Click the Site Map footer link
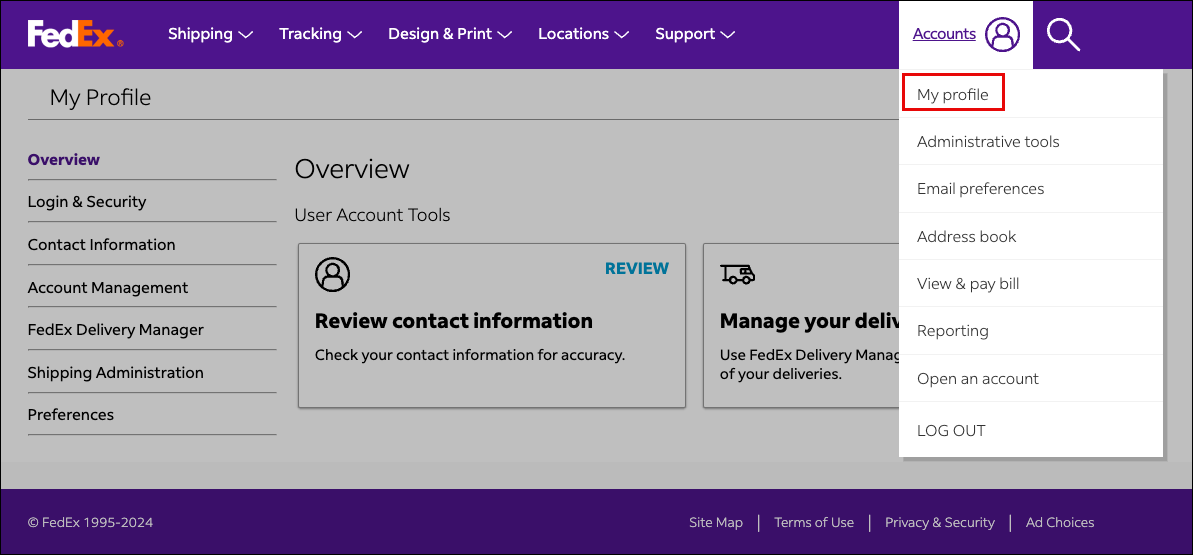 point(716,522)
